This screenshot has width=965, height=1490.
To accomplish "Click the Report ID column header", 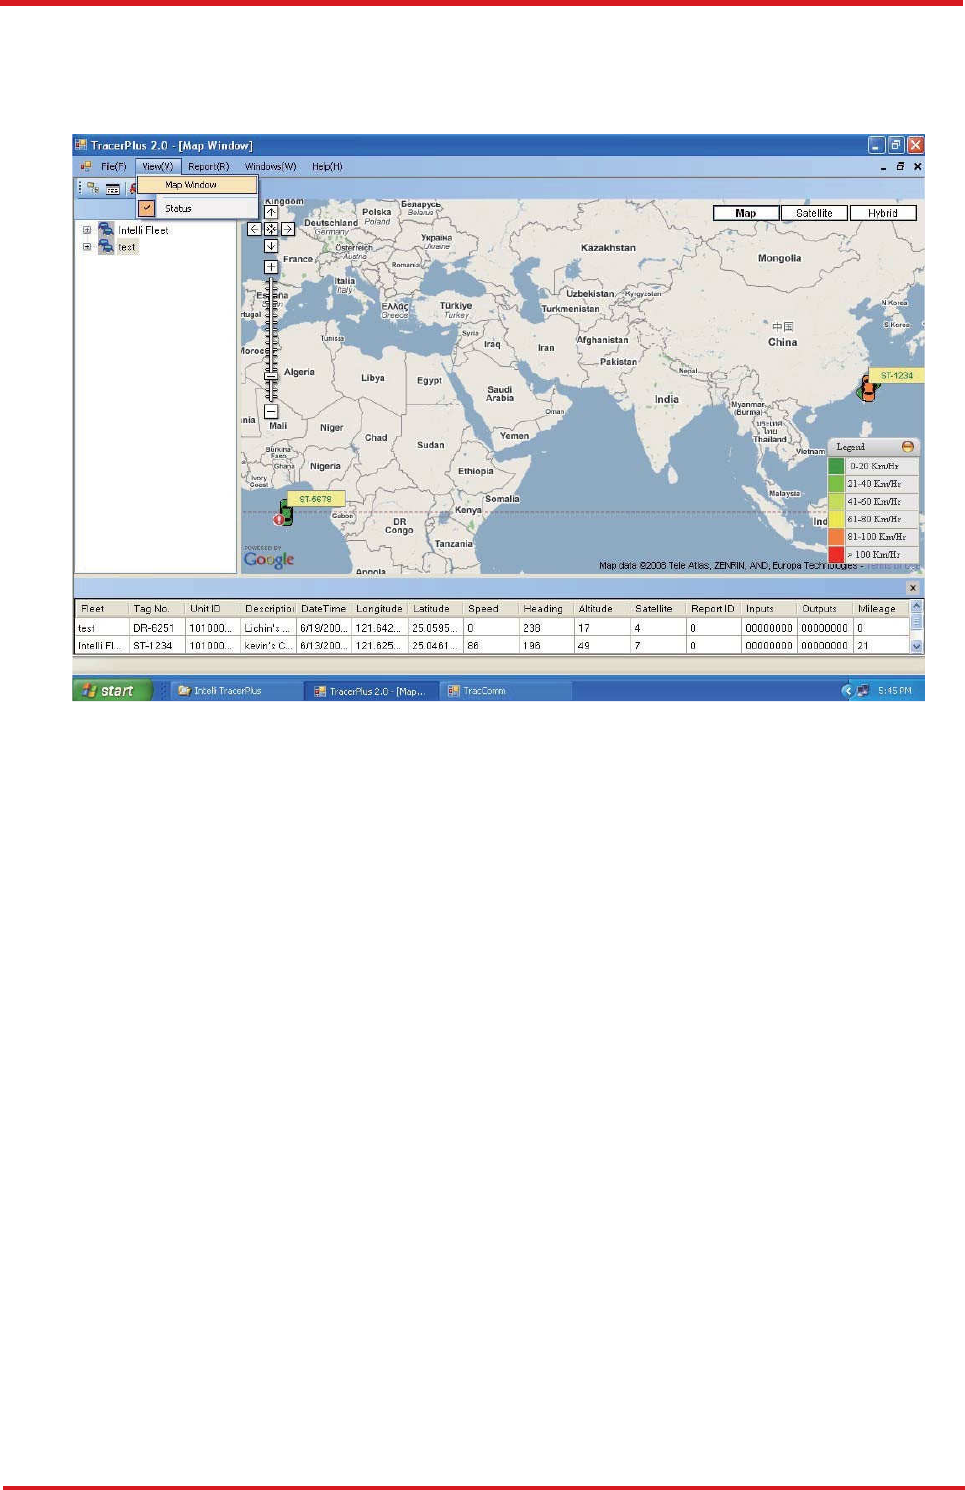I will click(x=714, y=608).
